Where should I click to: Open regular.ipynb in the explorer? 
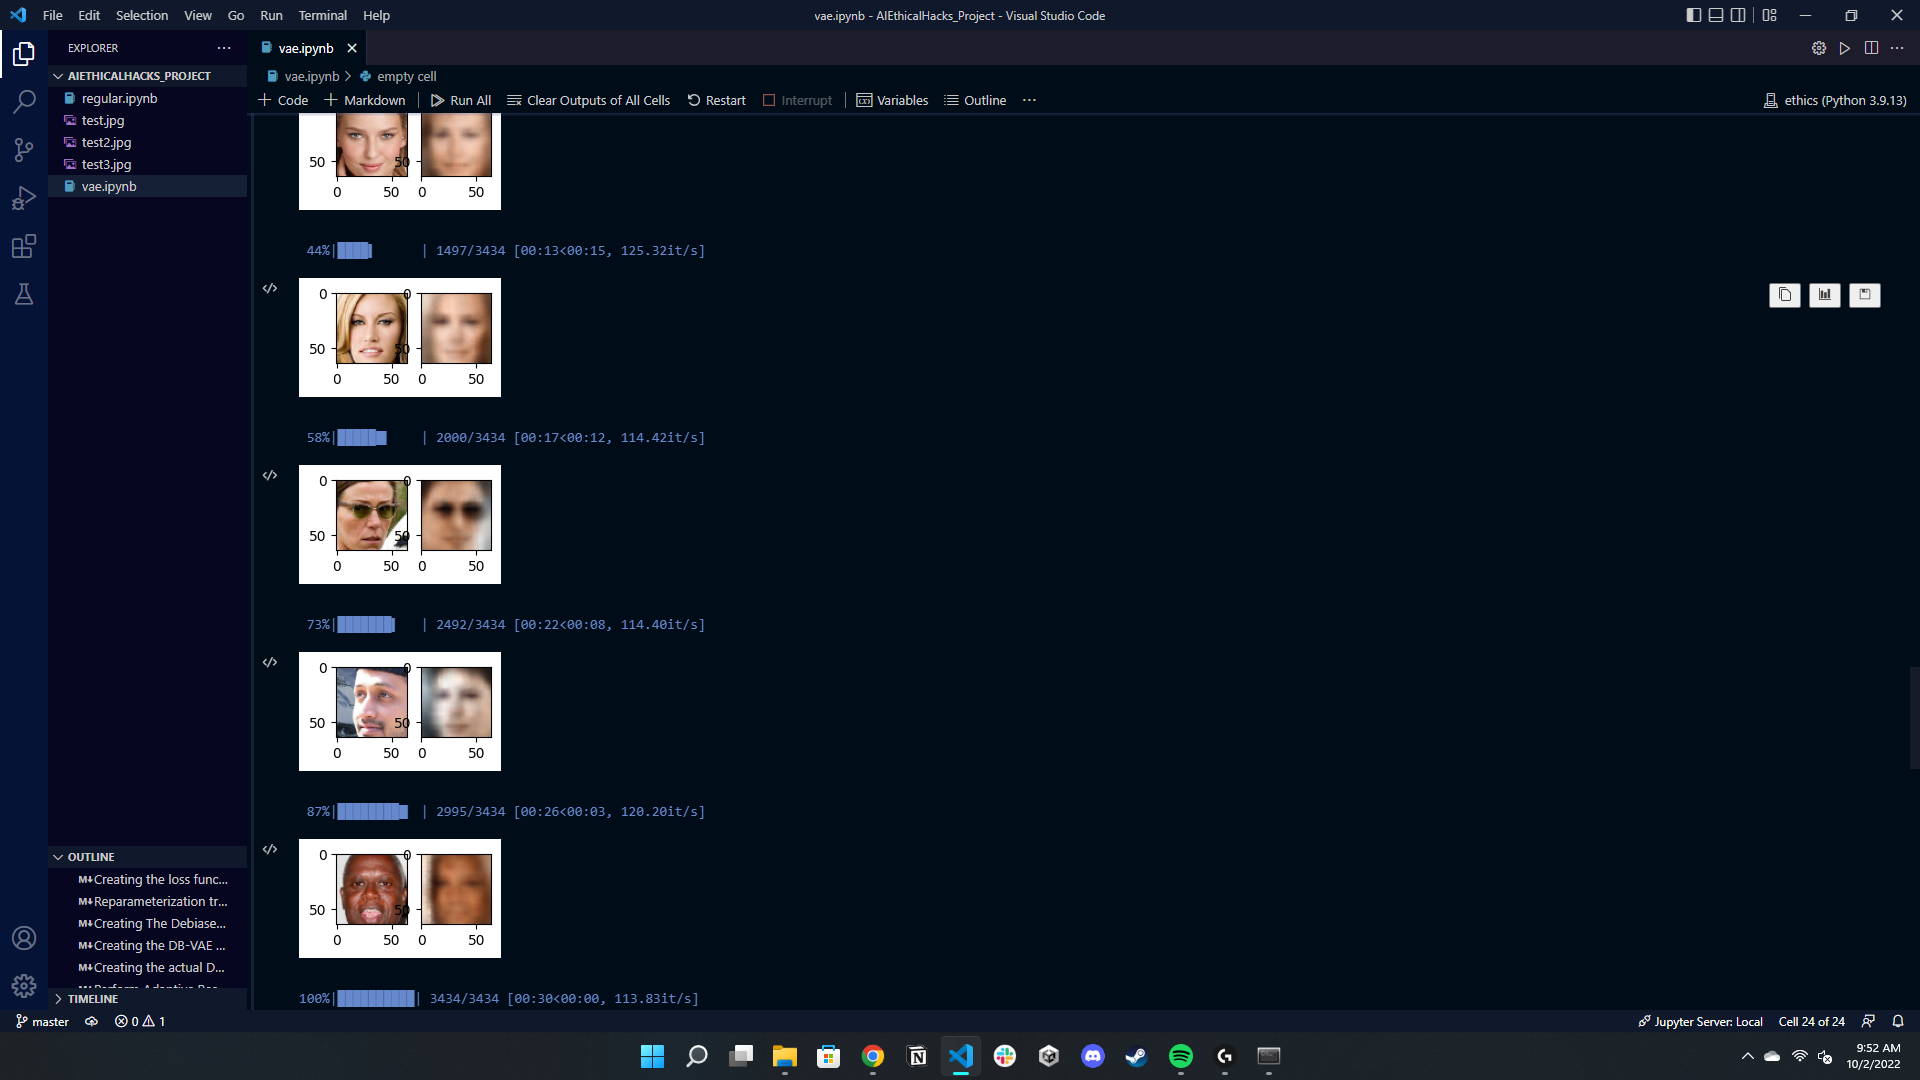pos(119,98)
